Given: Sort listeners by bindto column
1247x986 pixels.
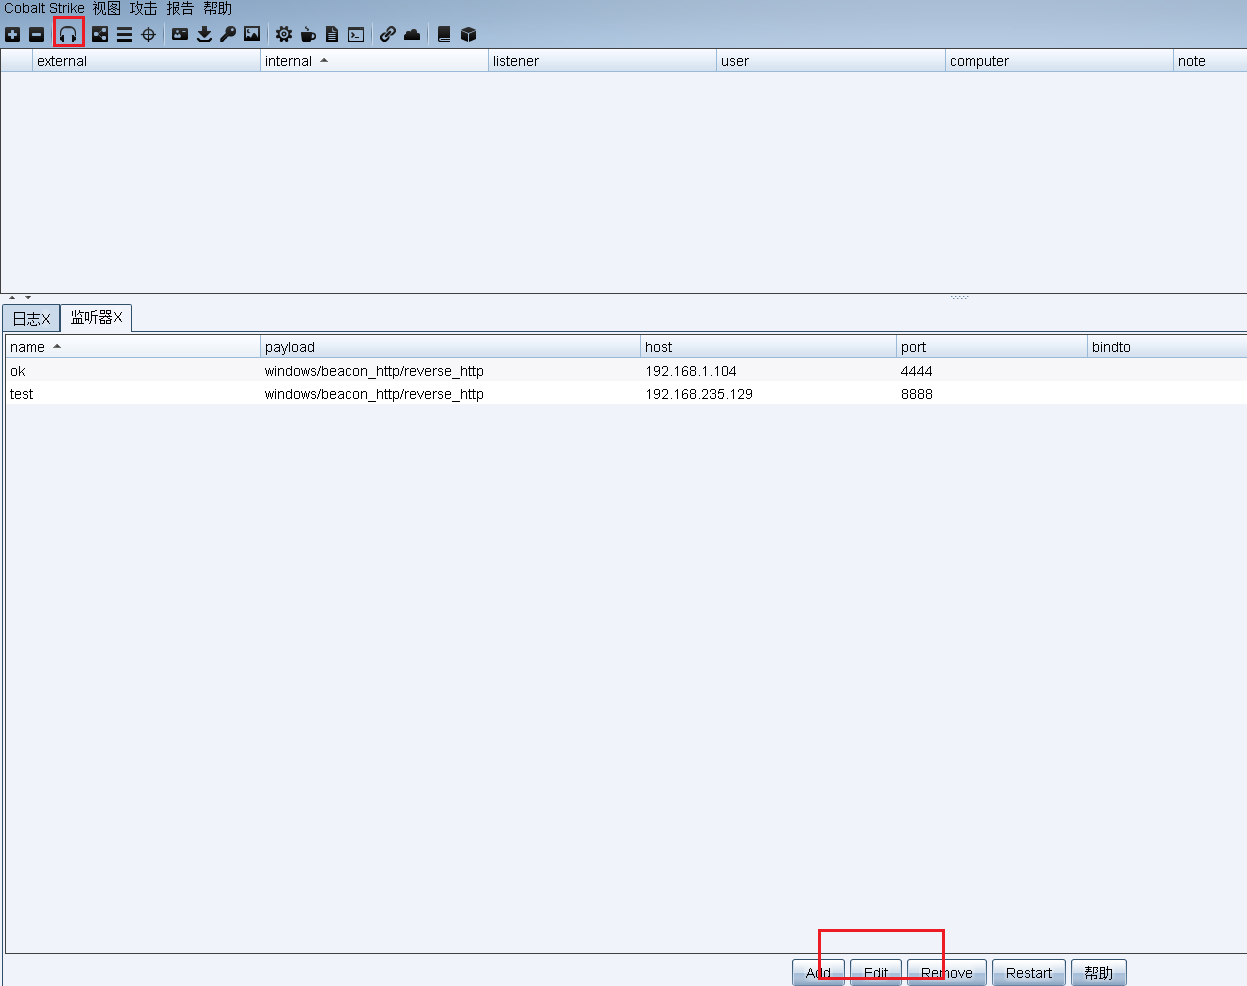Looking at the screenshot, I should 1167,347.
